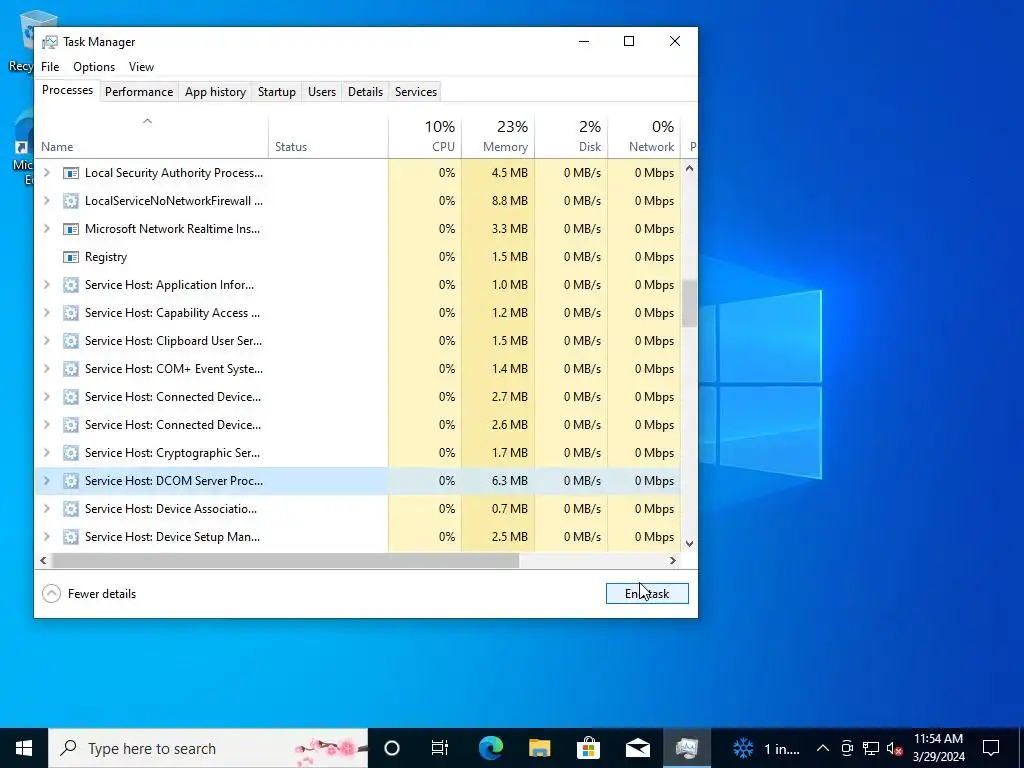This screenshot has width=1024, height=768.
Task: Click the muted volume tray icon
Action: coord(895,748)
